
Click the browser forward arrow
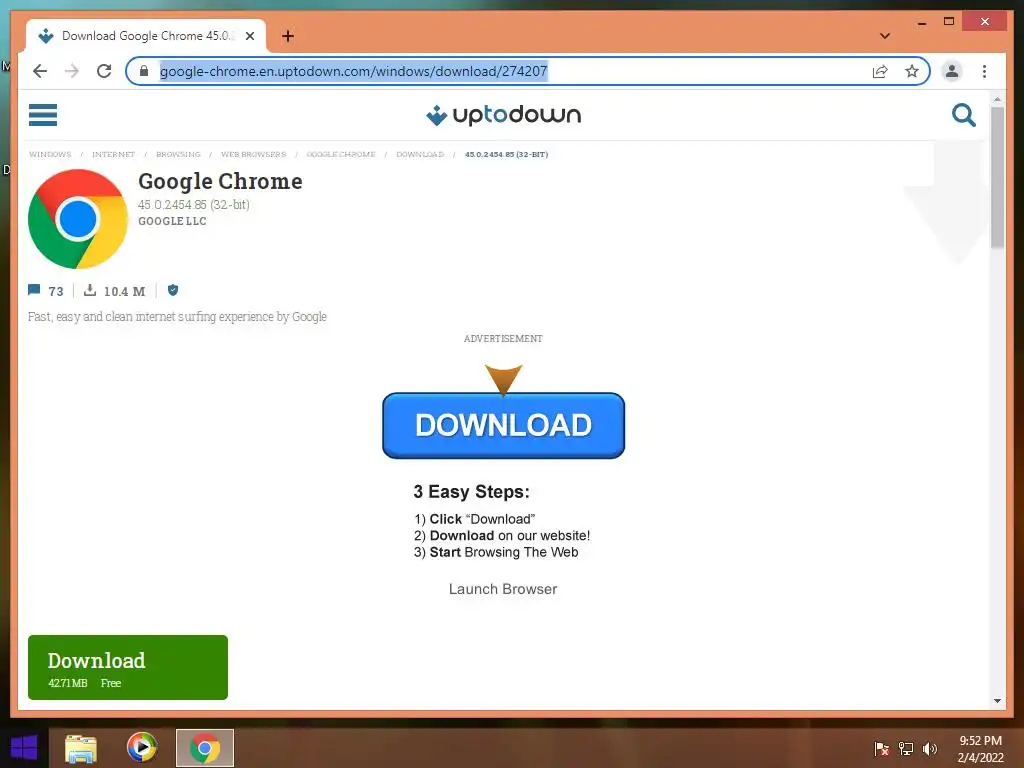click(72, 71)
